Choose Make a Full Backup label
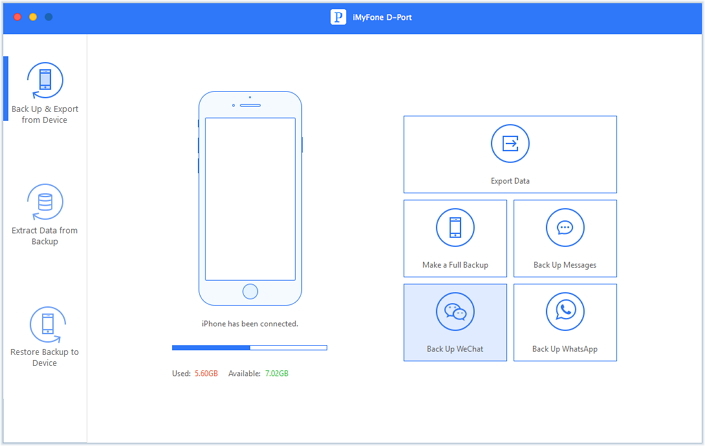The image size is (705, 446). point(455,265)
